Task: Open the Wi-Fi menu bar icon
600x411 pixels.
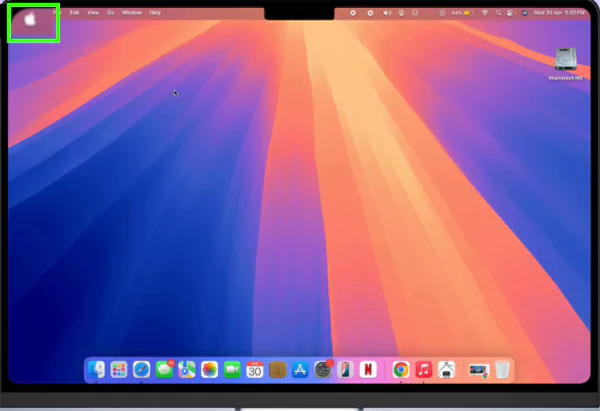Action: pyautogui.click(x=485, y=13)
